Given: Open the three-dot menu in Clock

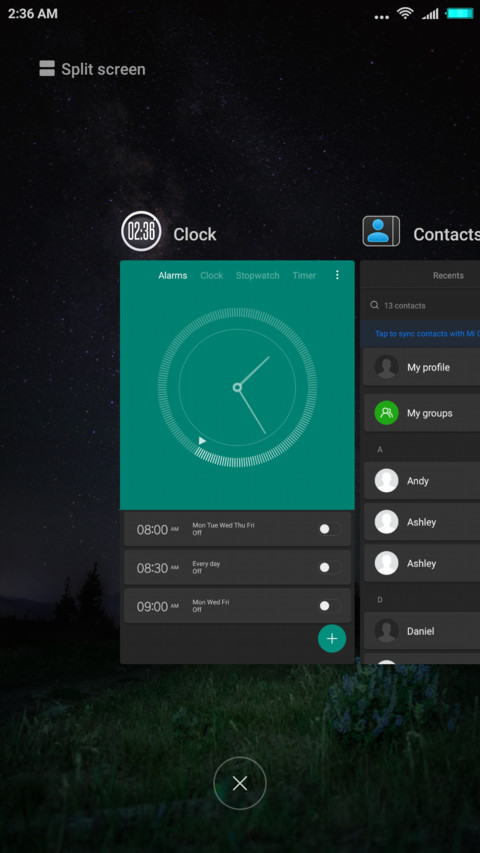Looking at the screenshot, I should (x=337, y=275).
